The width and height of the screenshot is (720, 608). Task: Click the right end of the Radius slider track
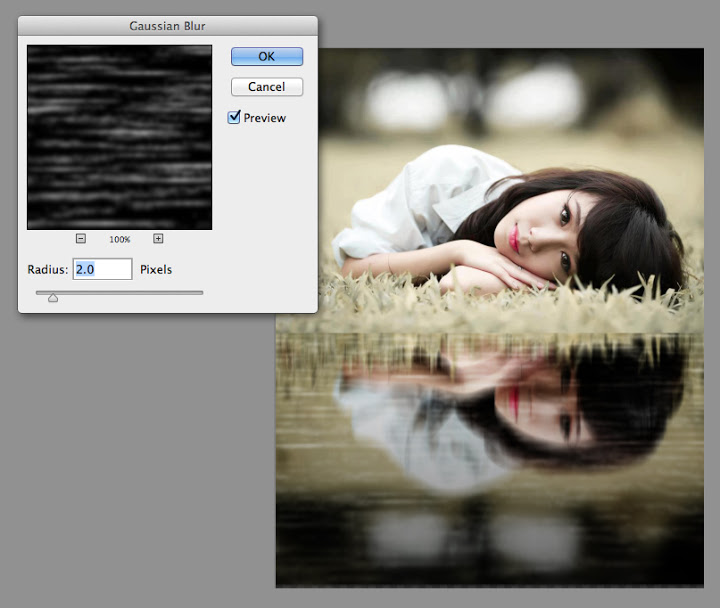tap(200, 292)
